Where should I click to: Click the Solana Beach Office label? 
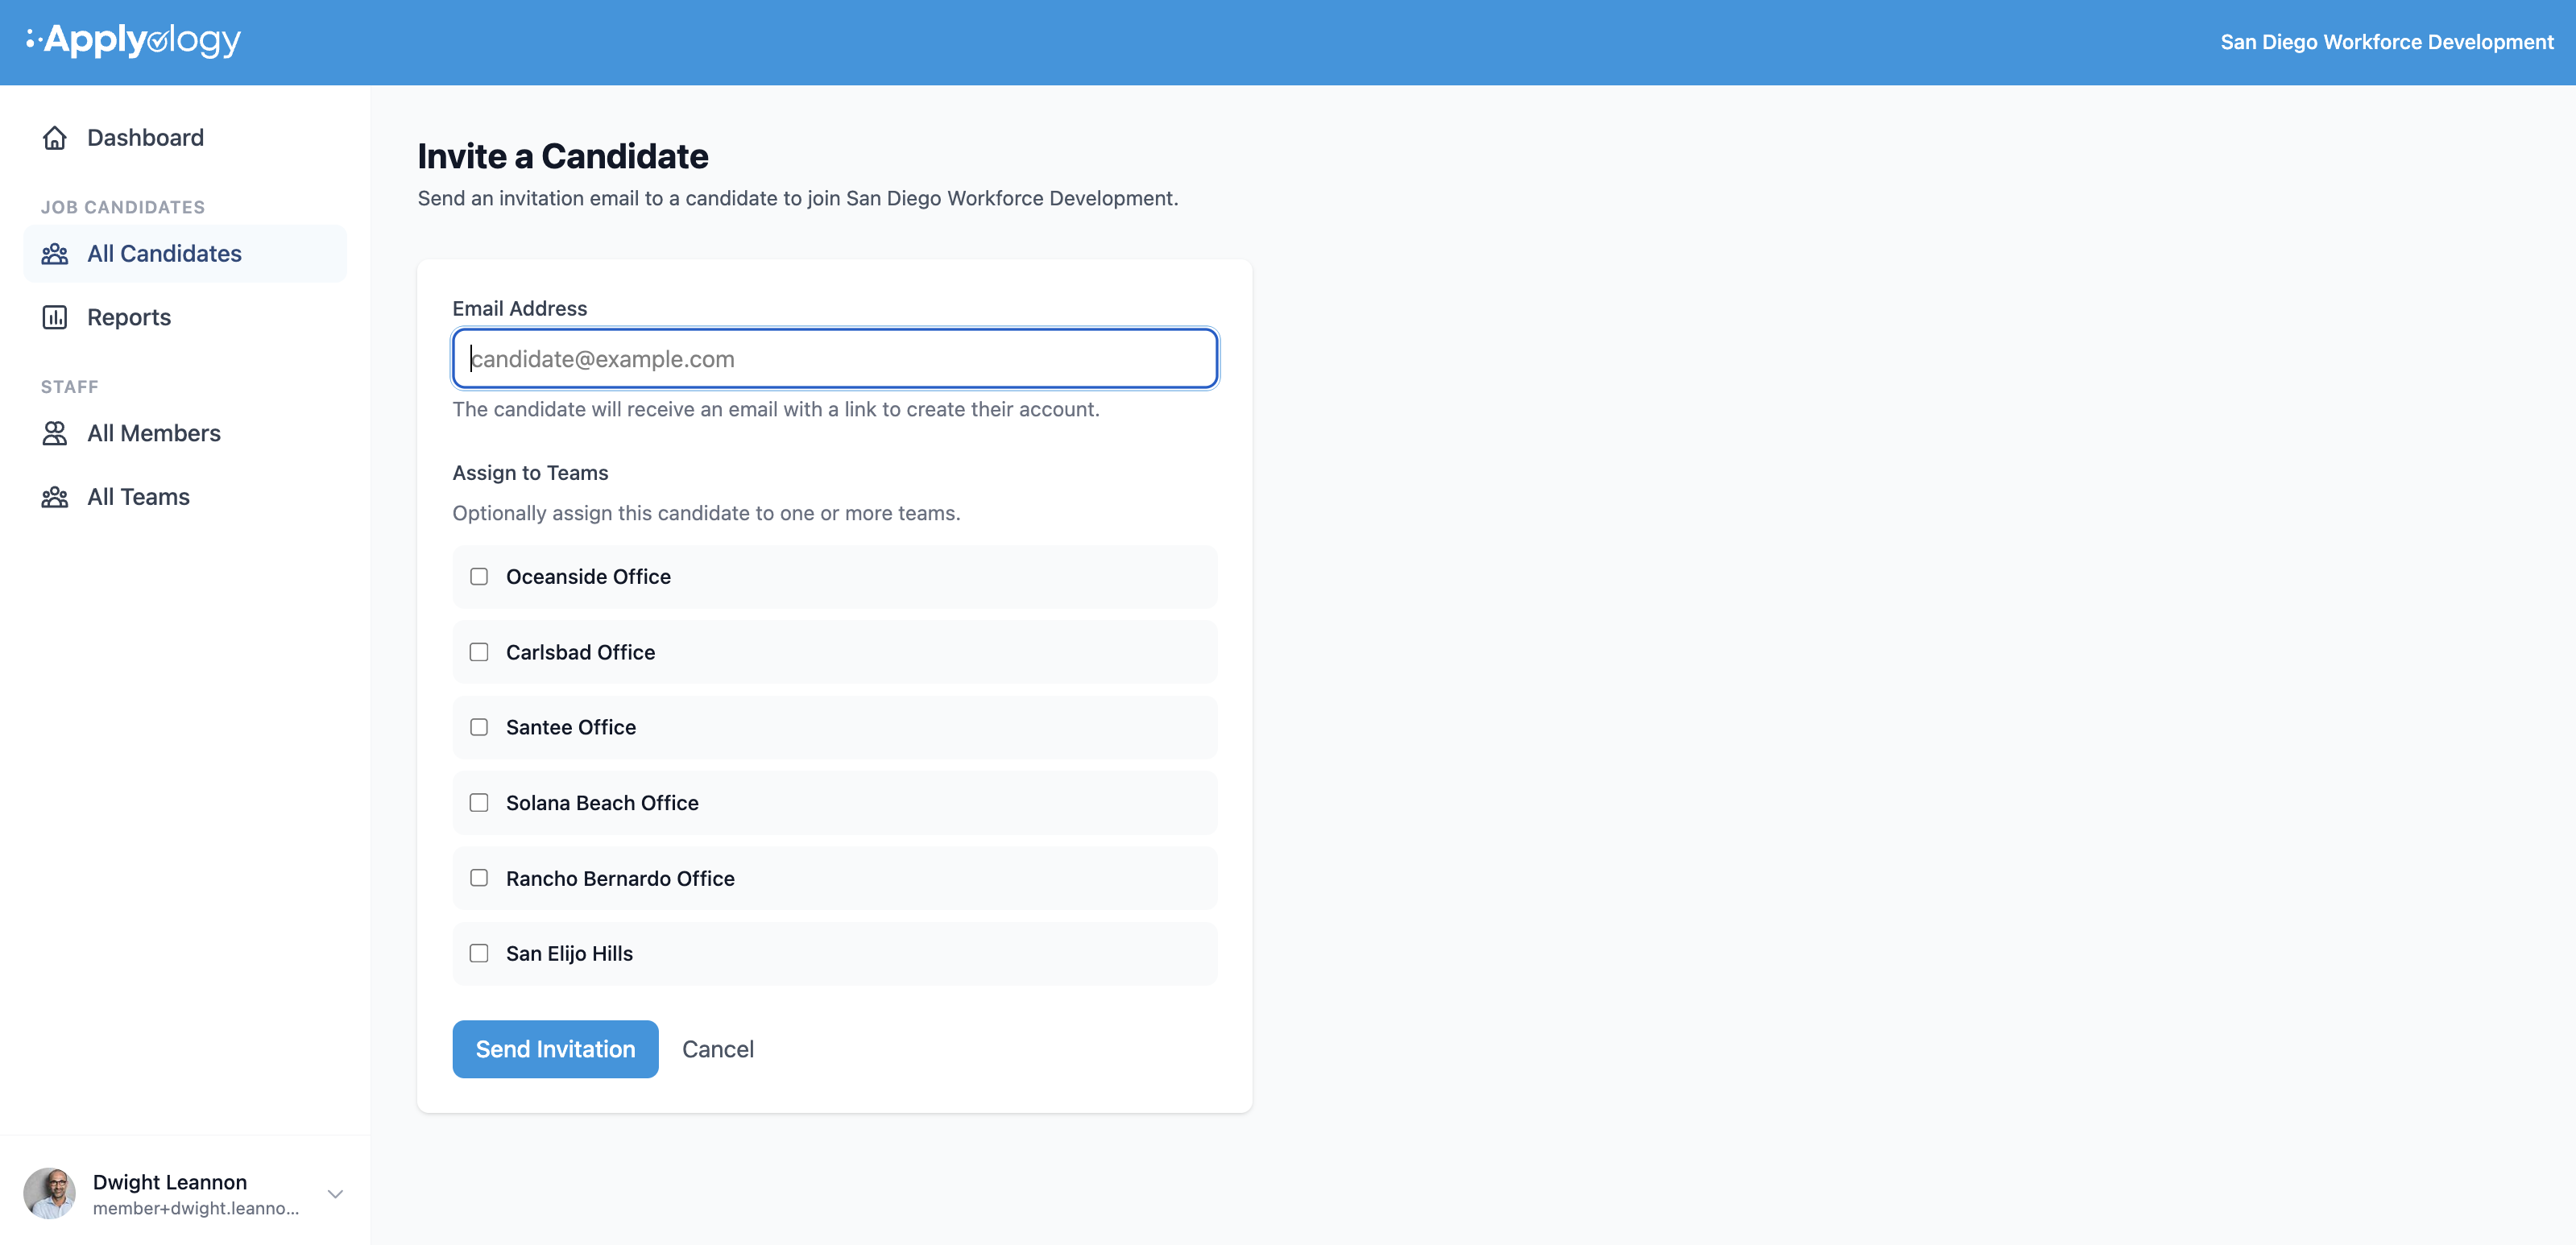point(602,803)
